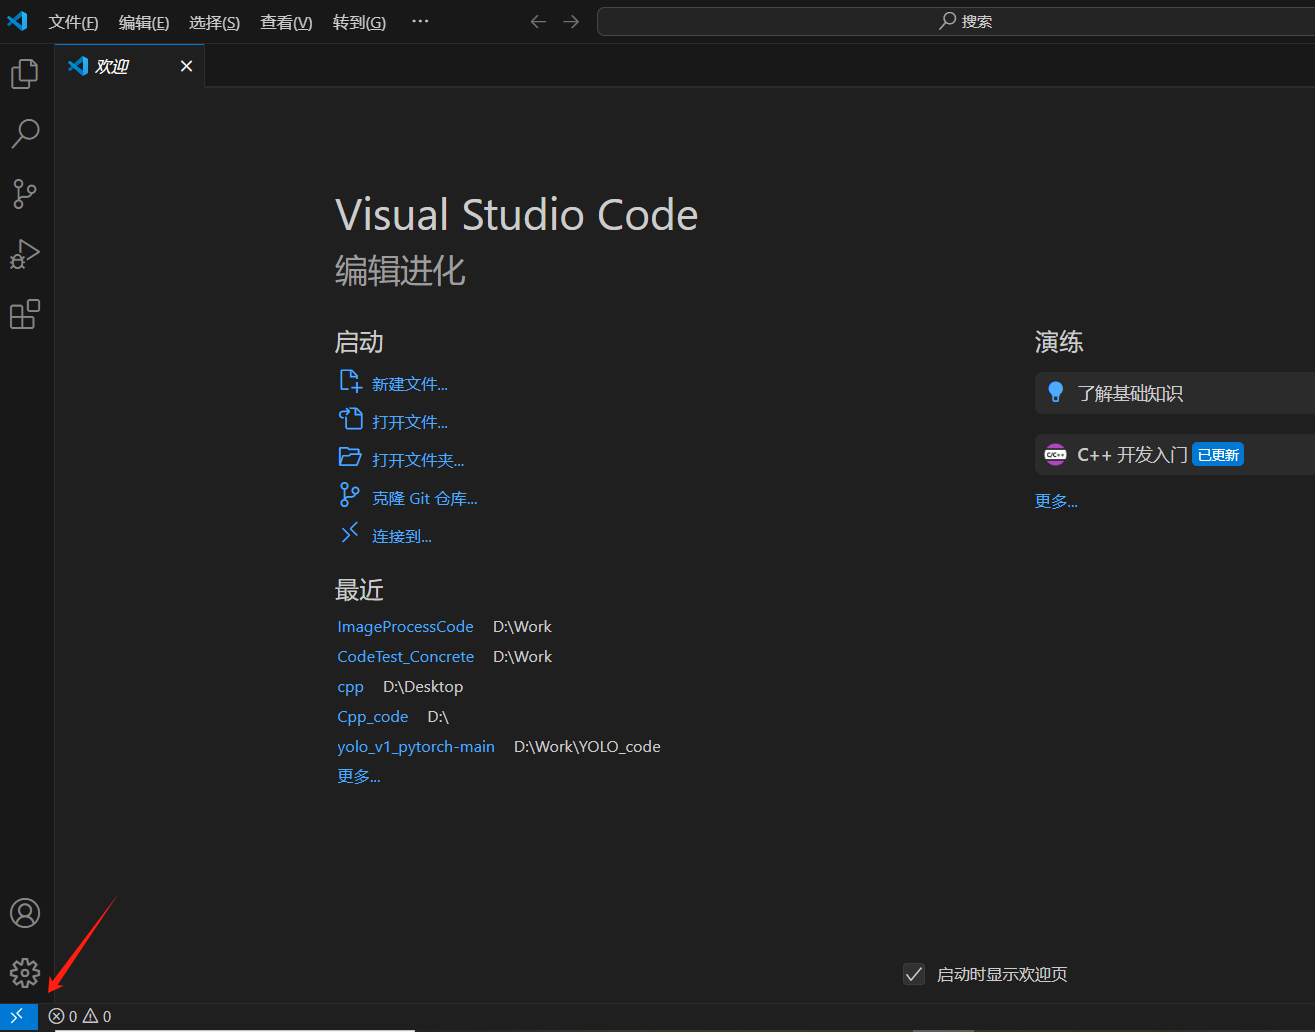Click the 连接到... link
The width and height of the screenshot is (1315, 1032).
pyautogui.click(x=402, y=536)
